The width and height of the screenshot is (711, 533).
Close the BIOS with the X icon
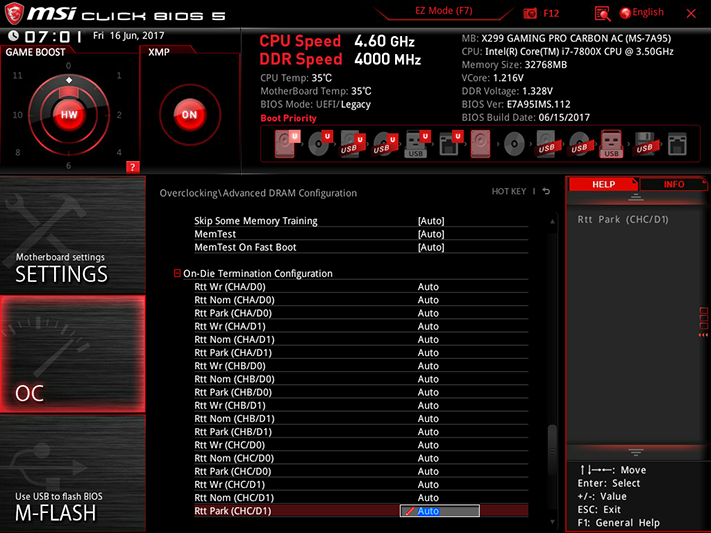pos(691,14)
